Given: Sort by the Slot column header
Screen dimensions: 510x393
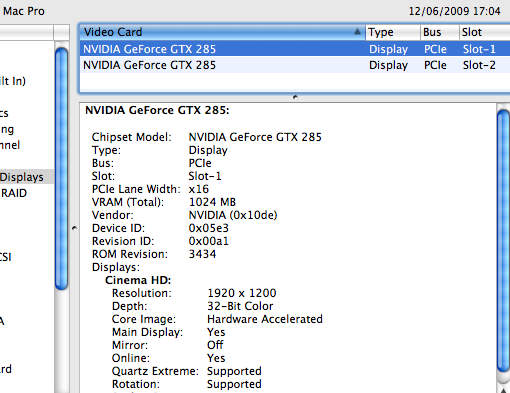Looking at the screenshot, I should (x=485, y=32).
